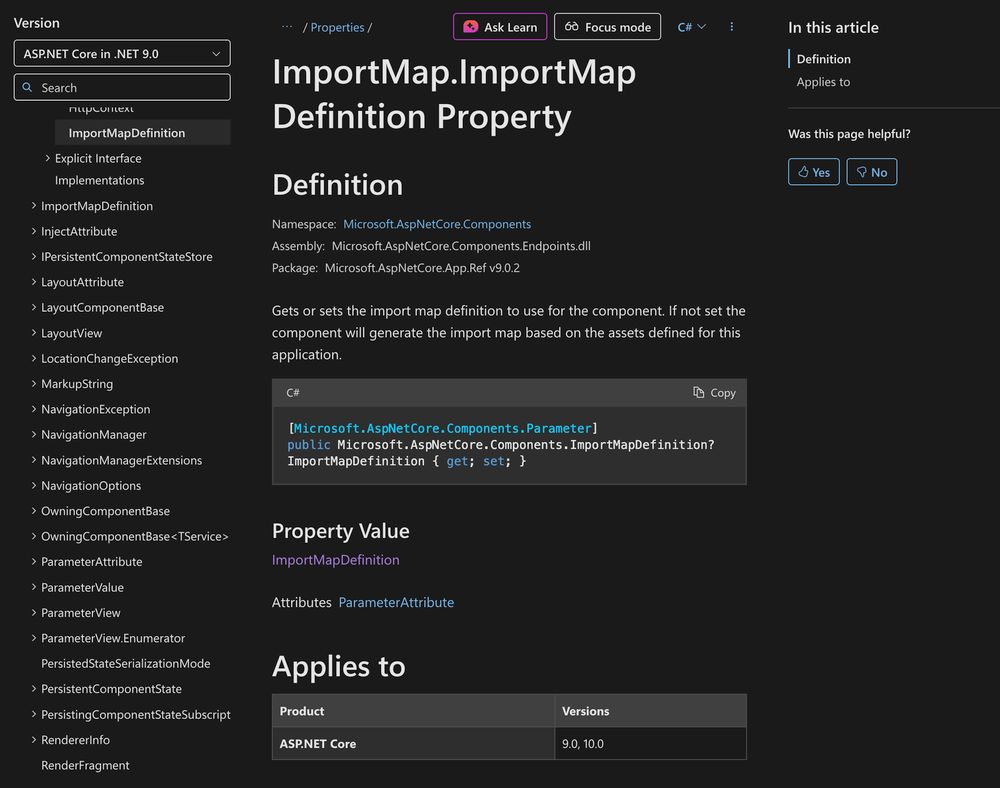Jump to Definition in article navigation
Image resolution: width=1000 pixels, height=788 pixels.
coord(823,59)
